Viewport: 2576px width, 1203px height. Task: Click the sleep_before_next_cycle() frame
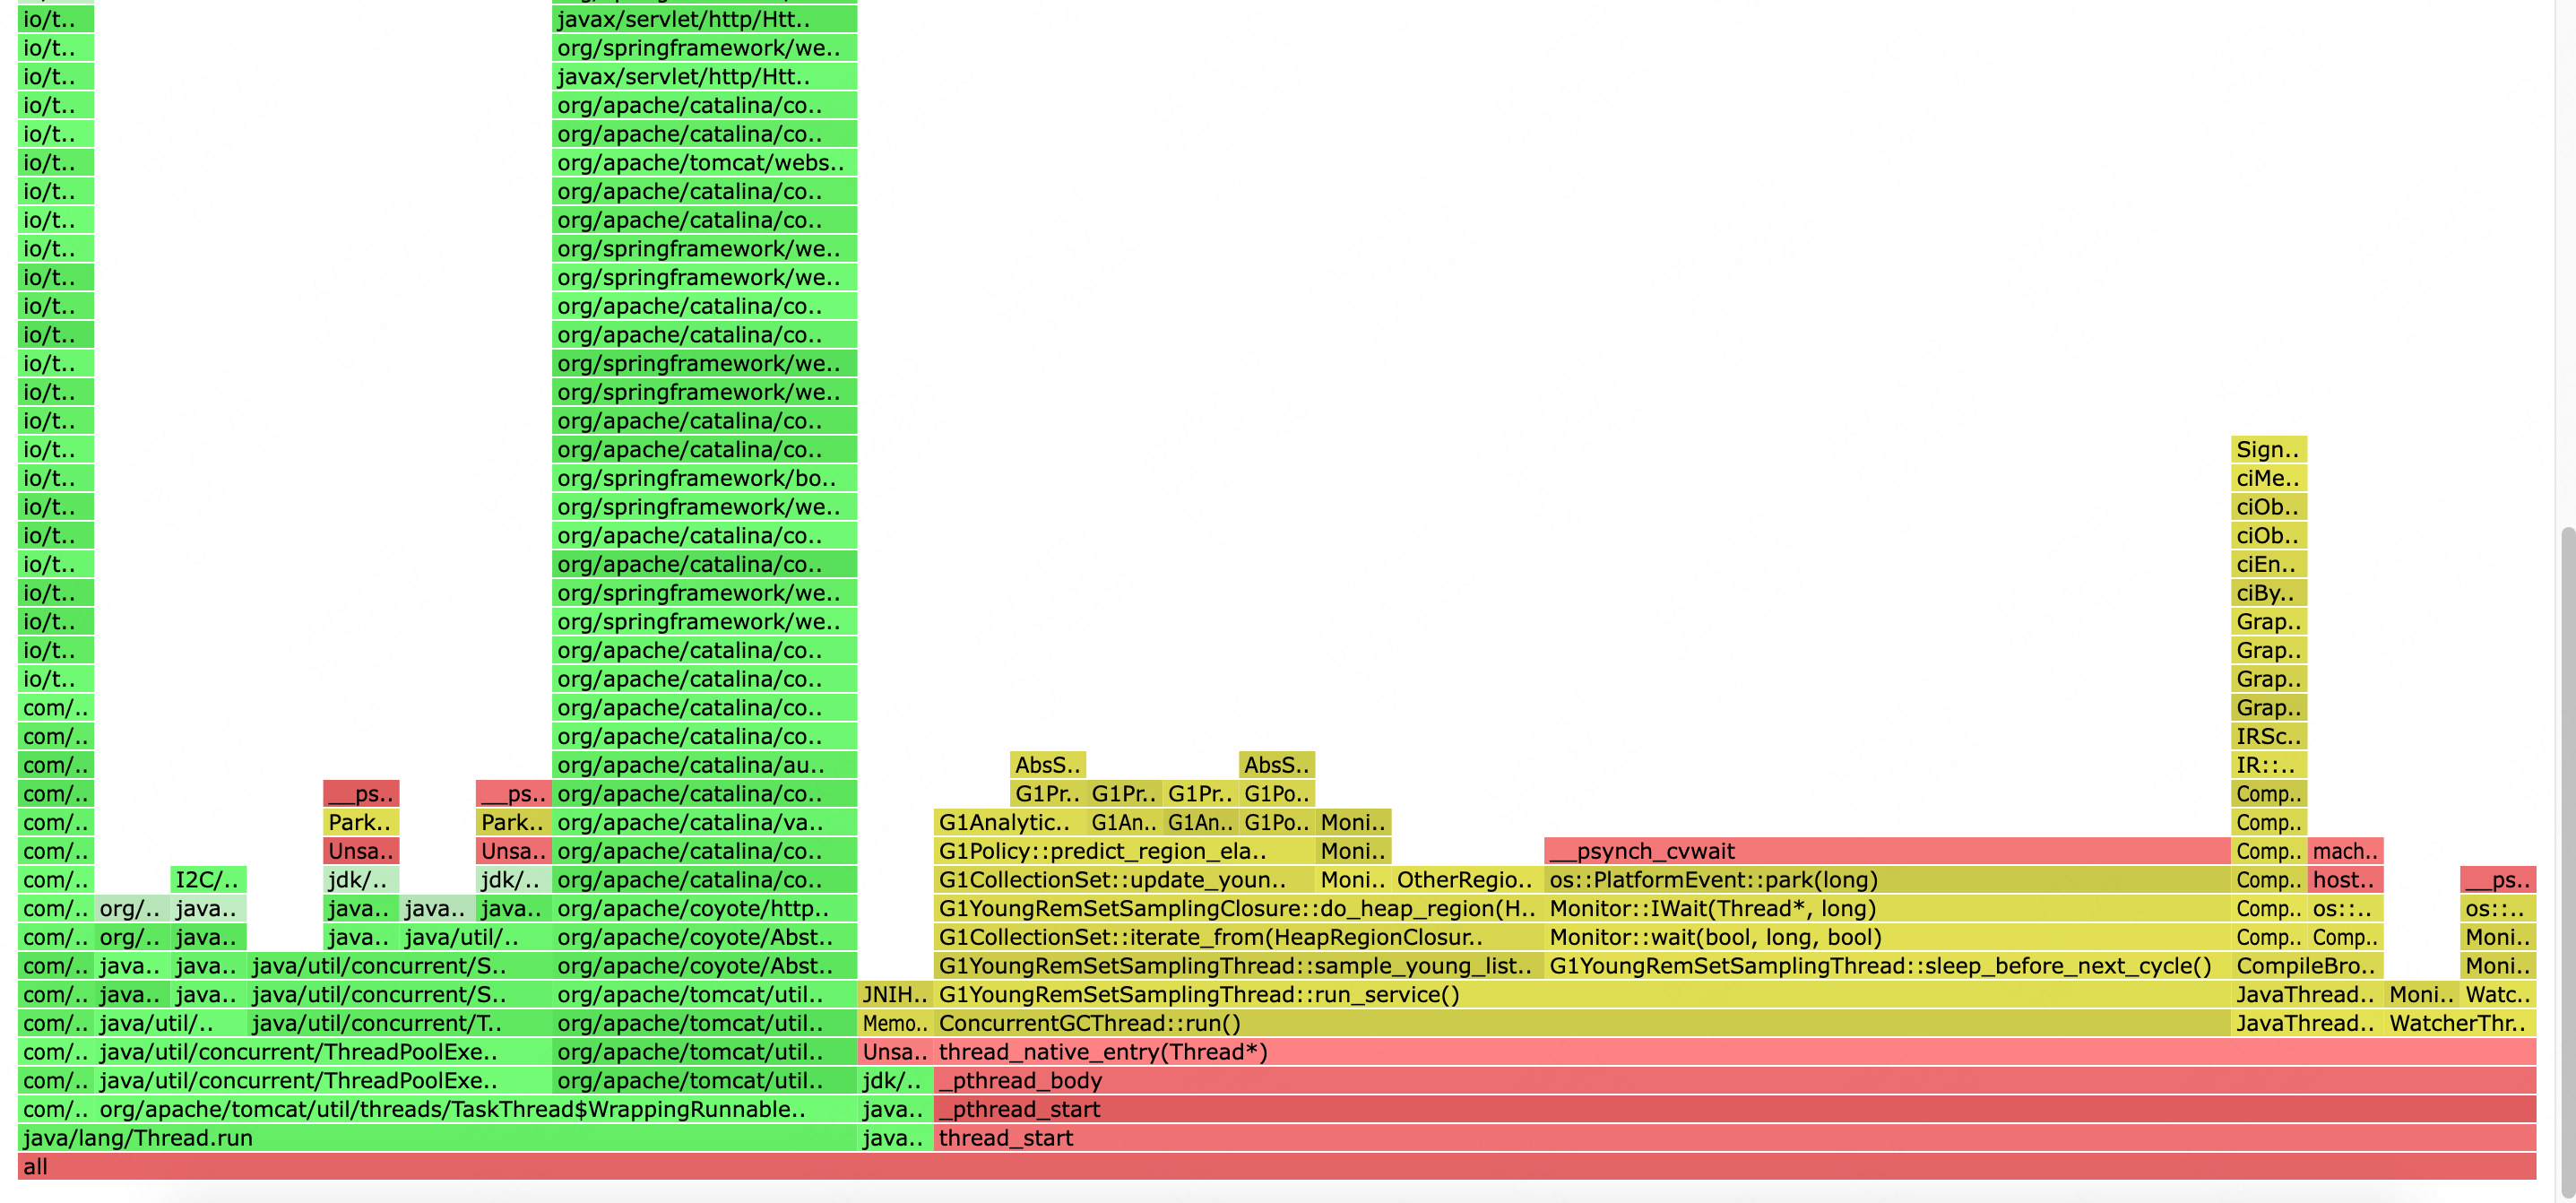coord(1886,966)
